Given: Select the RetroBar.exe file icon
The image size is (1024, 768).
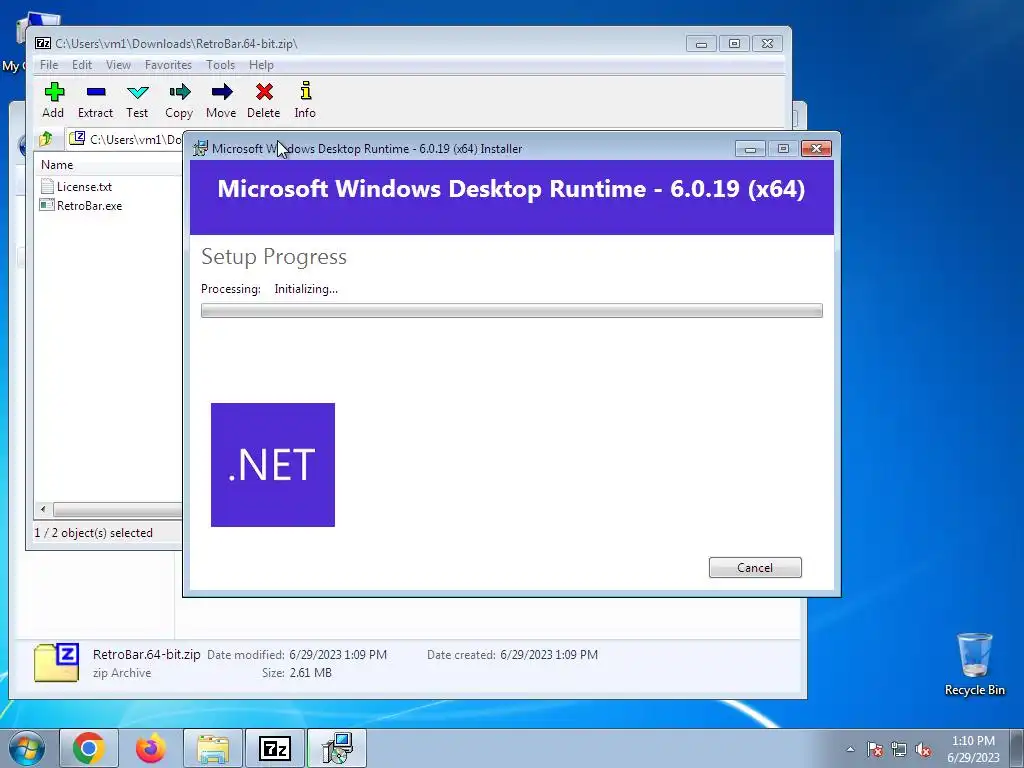Looking at the screenshot, I should click(x=47, y=205).
